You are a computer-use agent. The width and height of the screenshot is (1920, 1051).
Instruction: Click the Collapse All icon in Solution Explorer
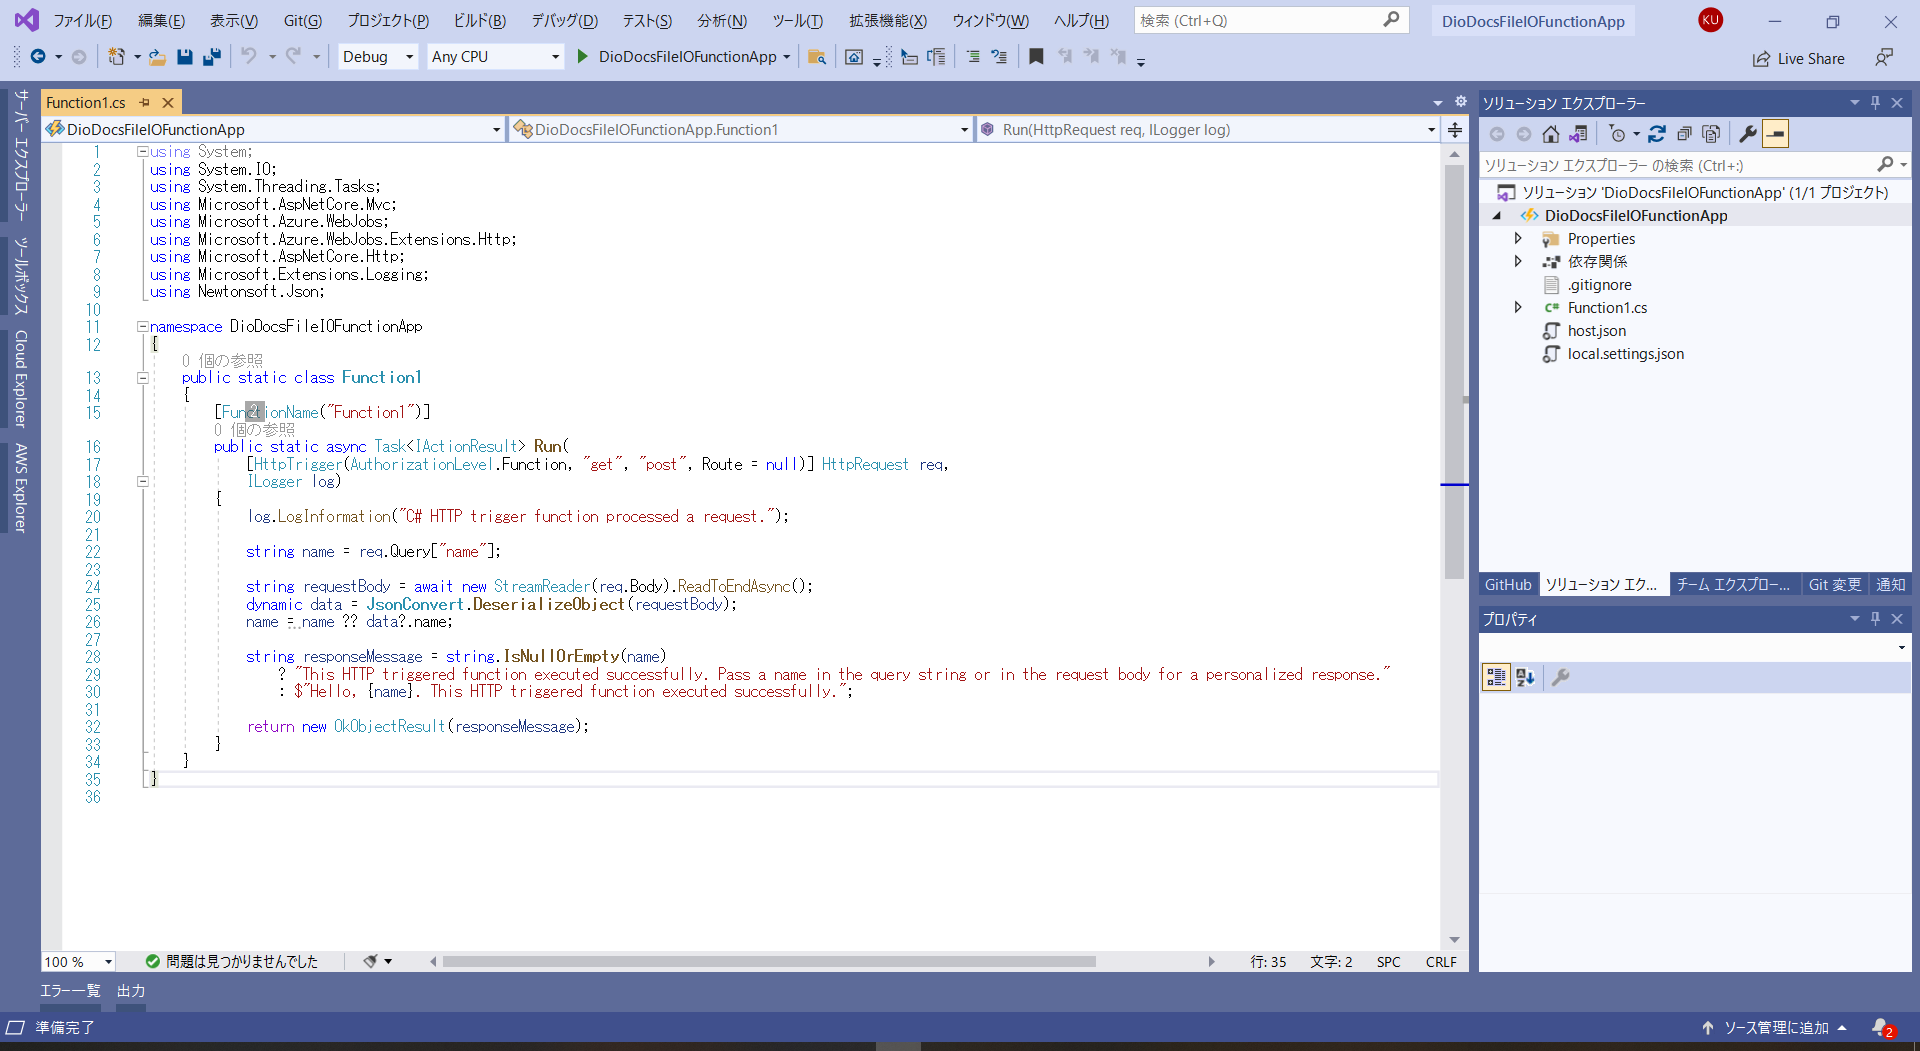(1684, 134)
